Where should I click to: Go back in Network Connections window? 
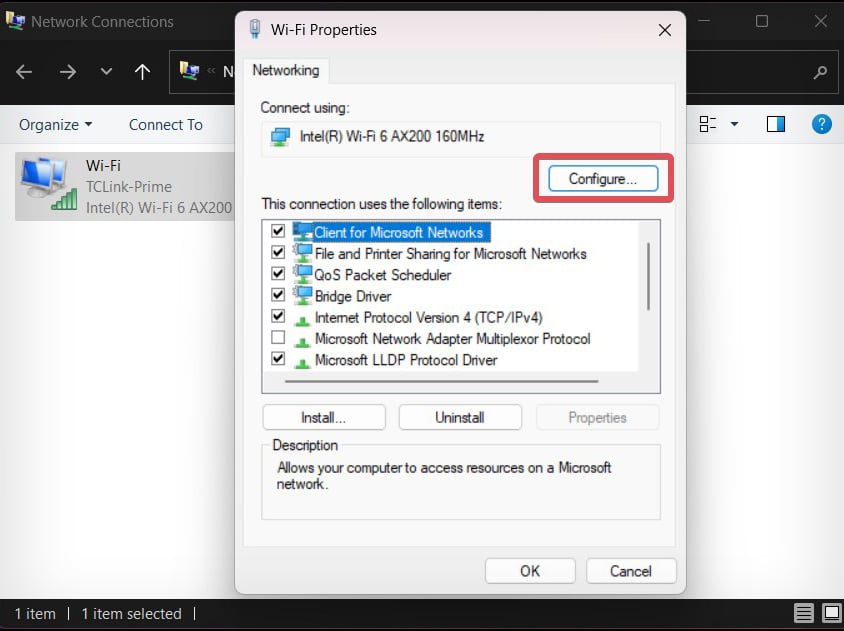click(24, 72)
